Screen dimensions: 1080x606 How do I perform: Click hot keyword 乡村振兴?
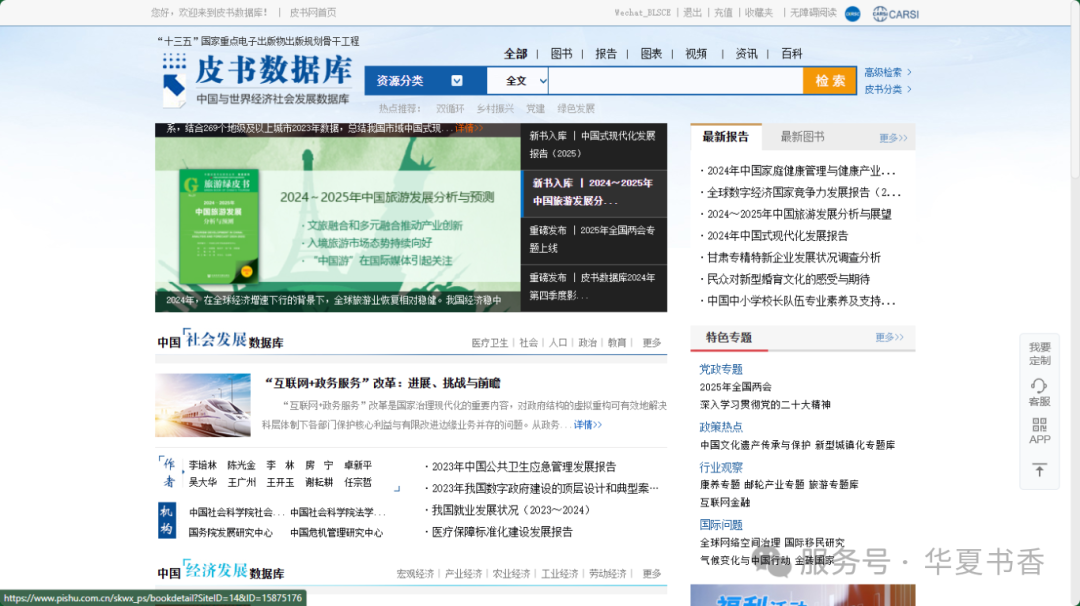[x=495, y=108]
